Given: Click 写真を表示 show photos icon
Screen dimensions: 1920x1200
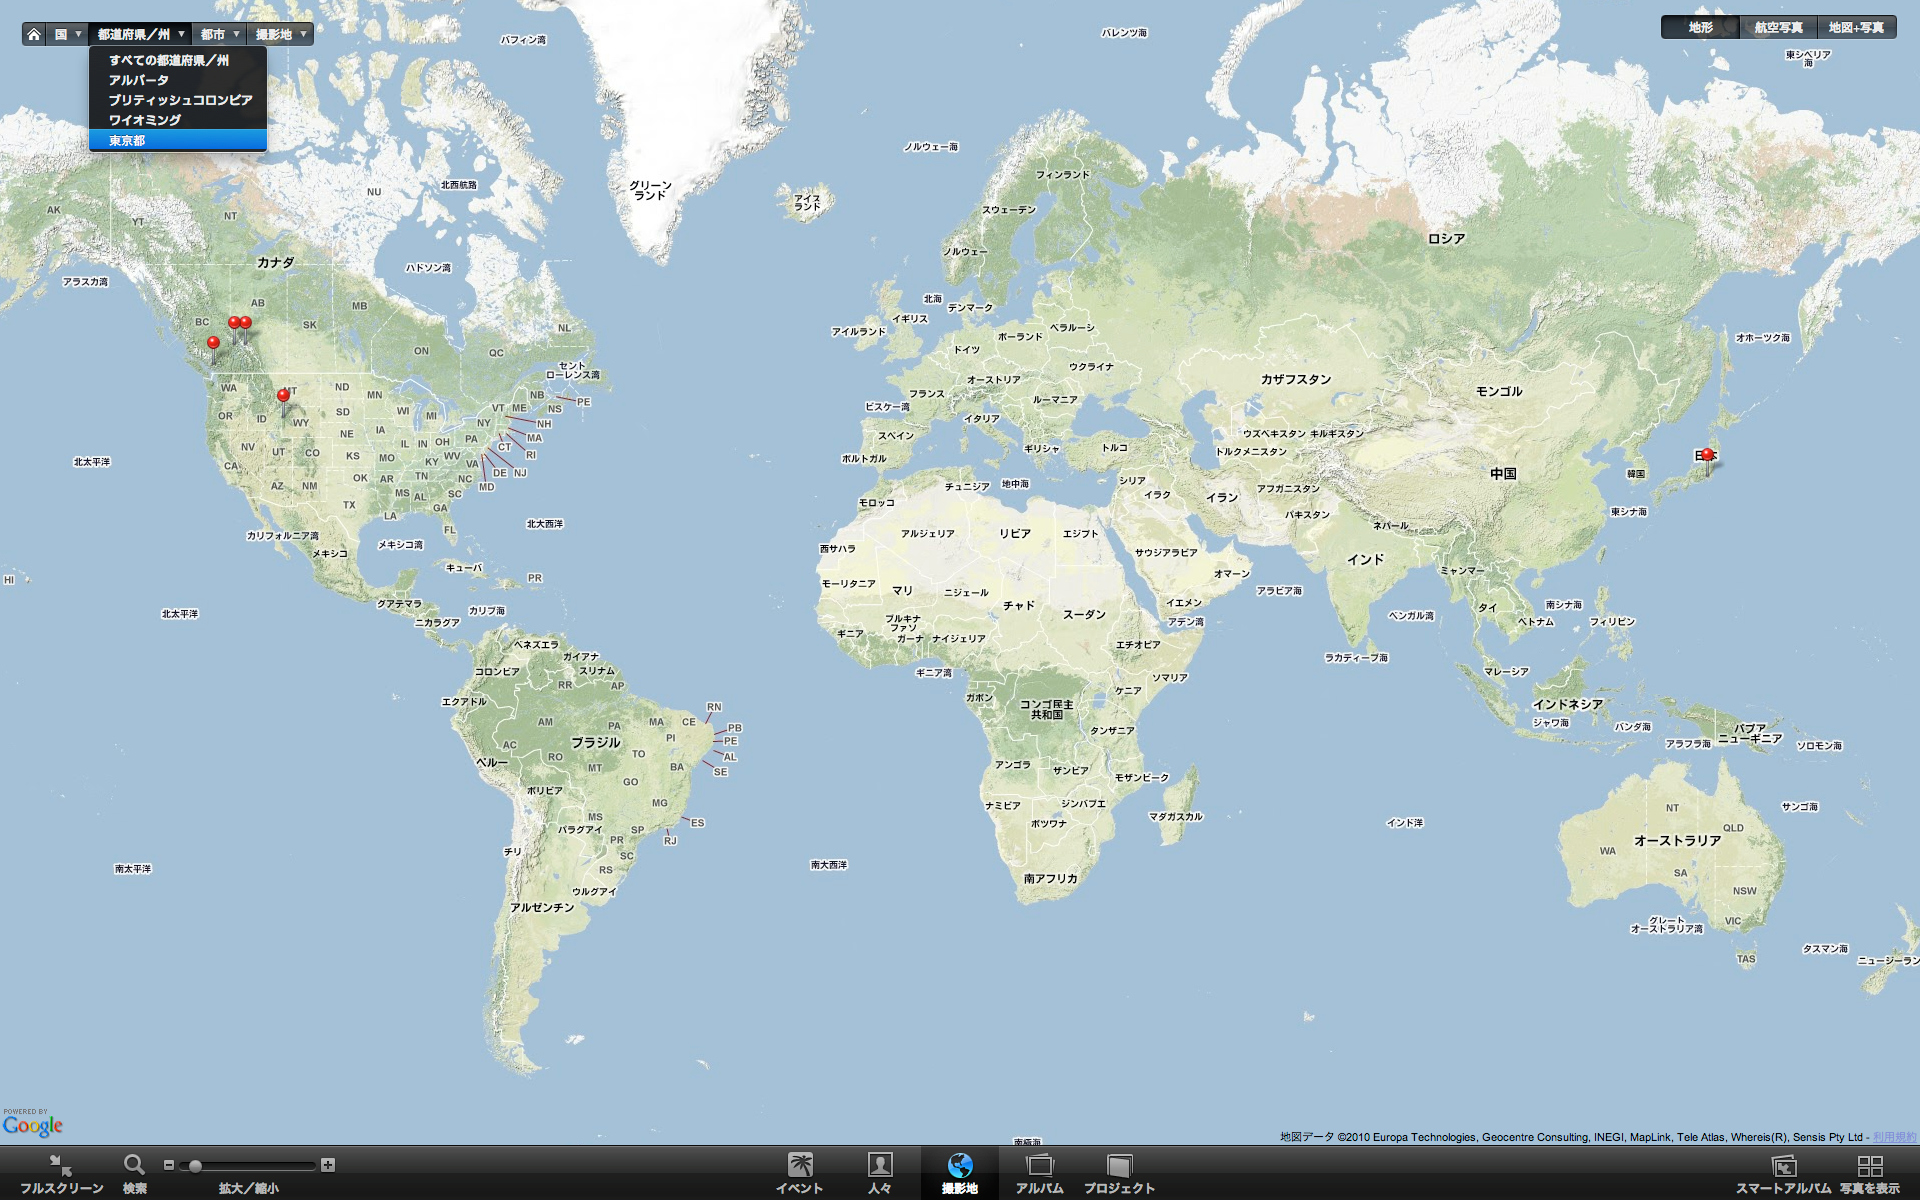Looking at the screenshot, I should (x=1869, y=1166).
